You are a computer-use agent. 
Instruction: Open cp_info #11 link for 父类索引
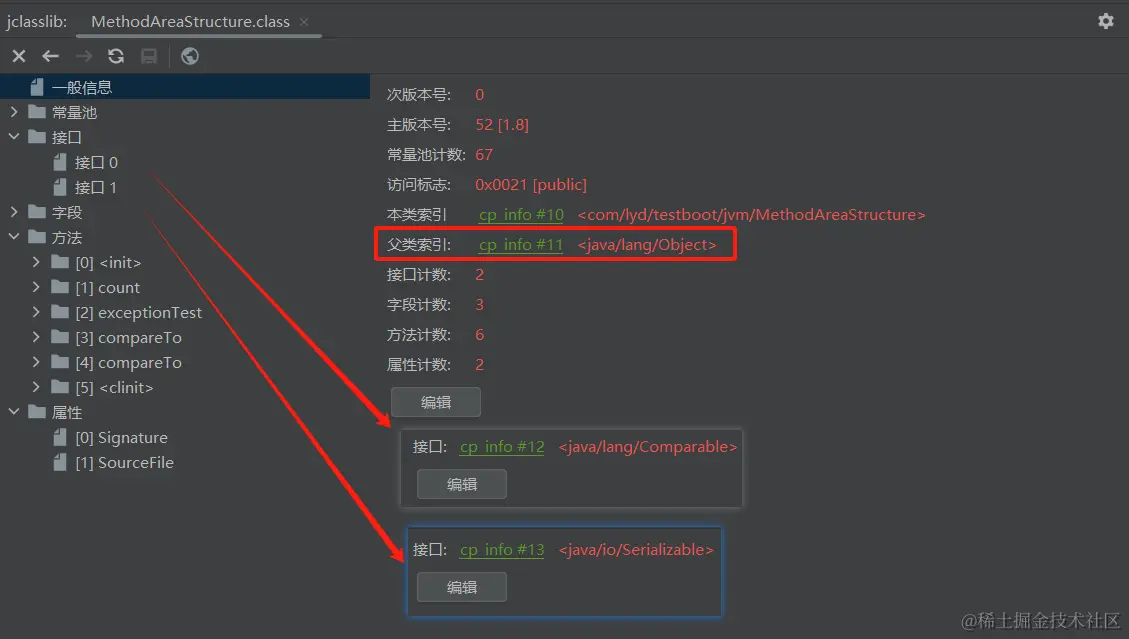click(x=521, y=245)
